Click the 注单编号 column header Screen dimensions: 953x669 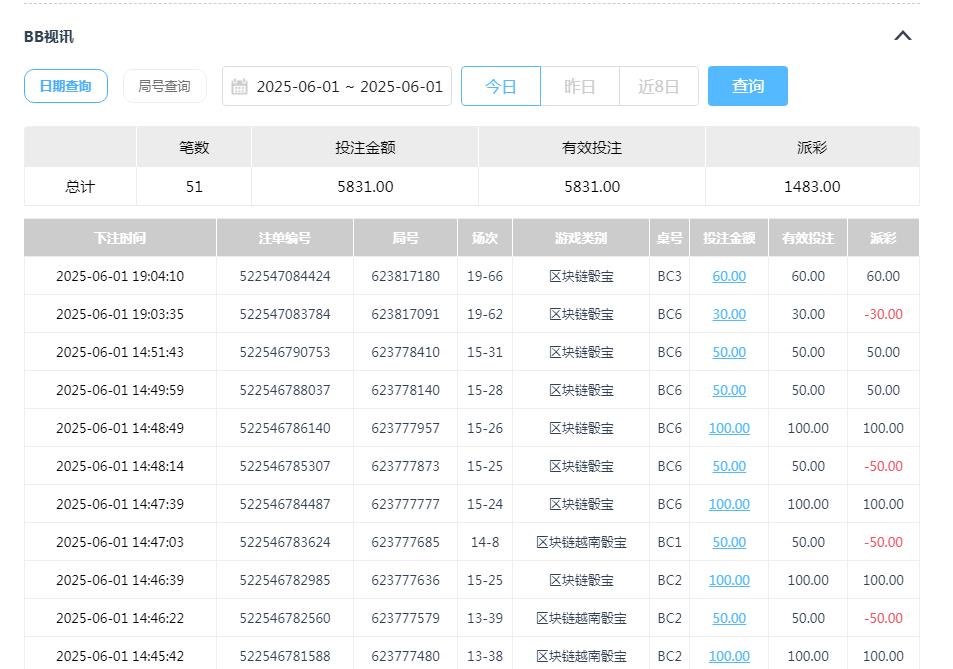(x=283, y=237)
